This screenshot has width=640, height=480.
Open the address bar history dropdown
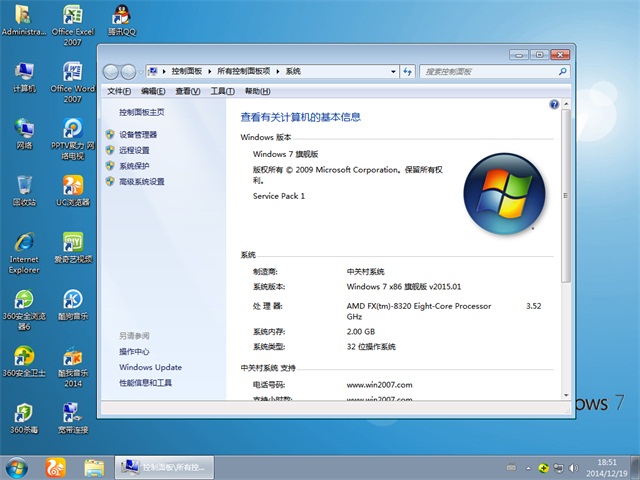[x=393, y=71]
